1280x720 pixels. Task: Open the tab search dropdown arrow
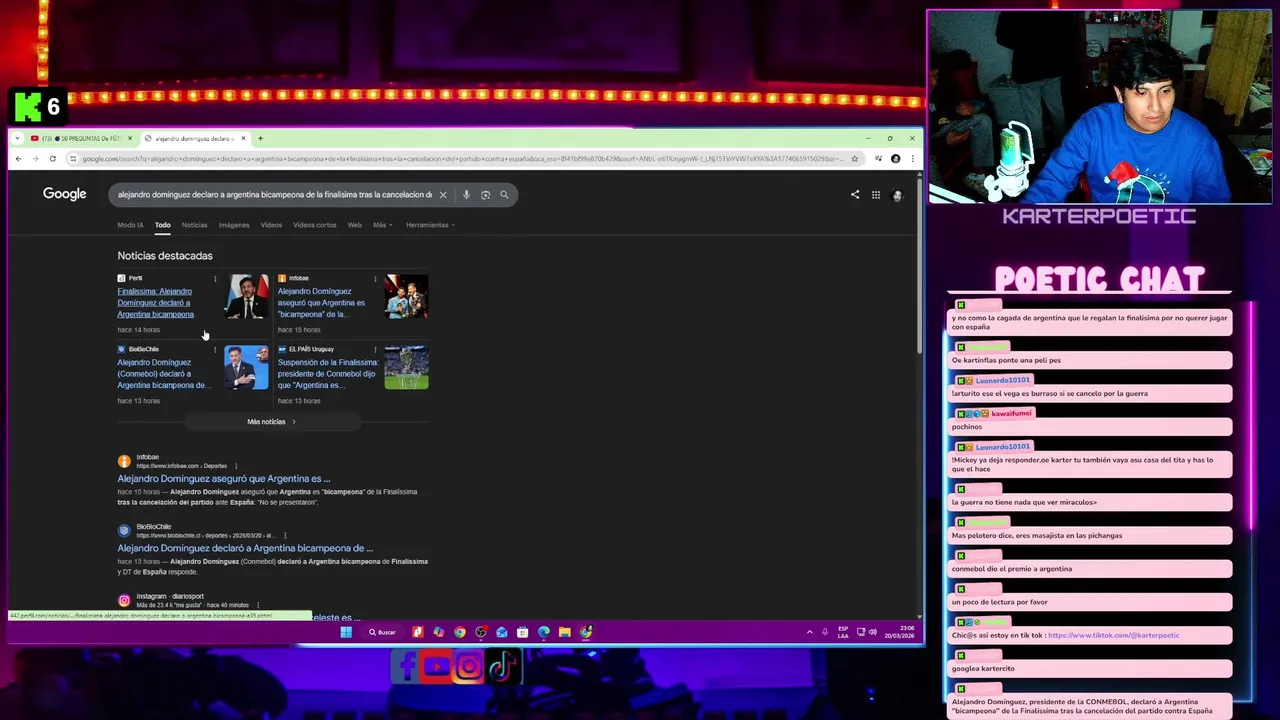tap(18, 138)
